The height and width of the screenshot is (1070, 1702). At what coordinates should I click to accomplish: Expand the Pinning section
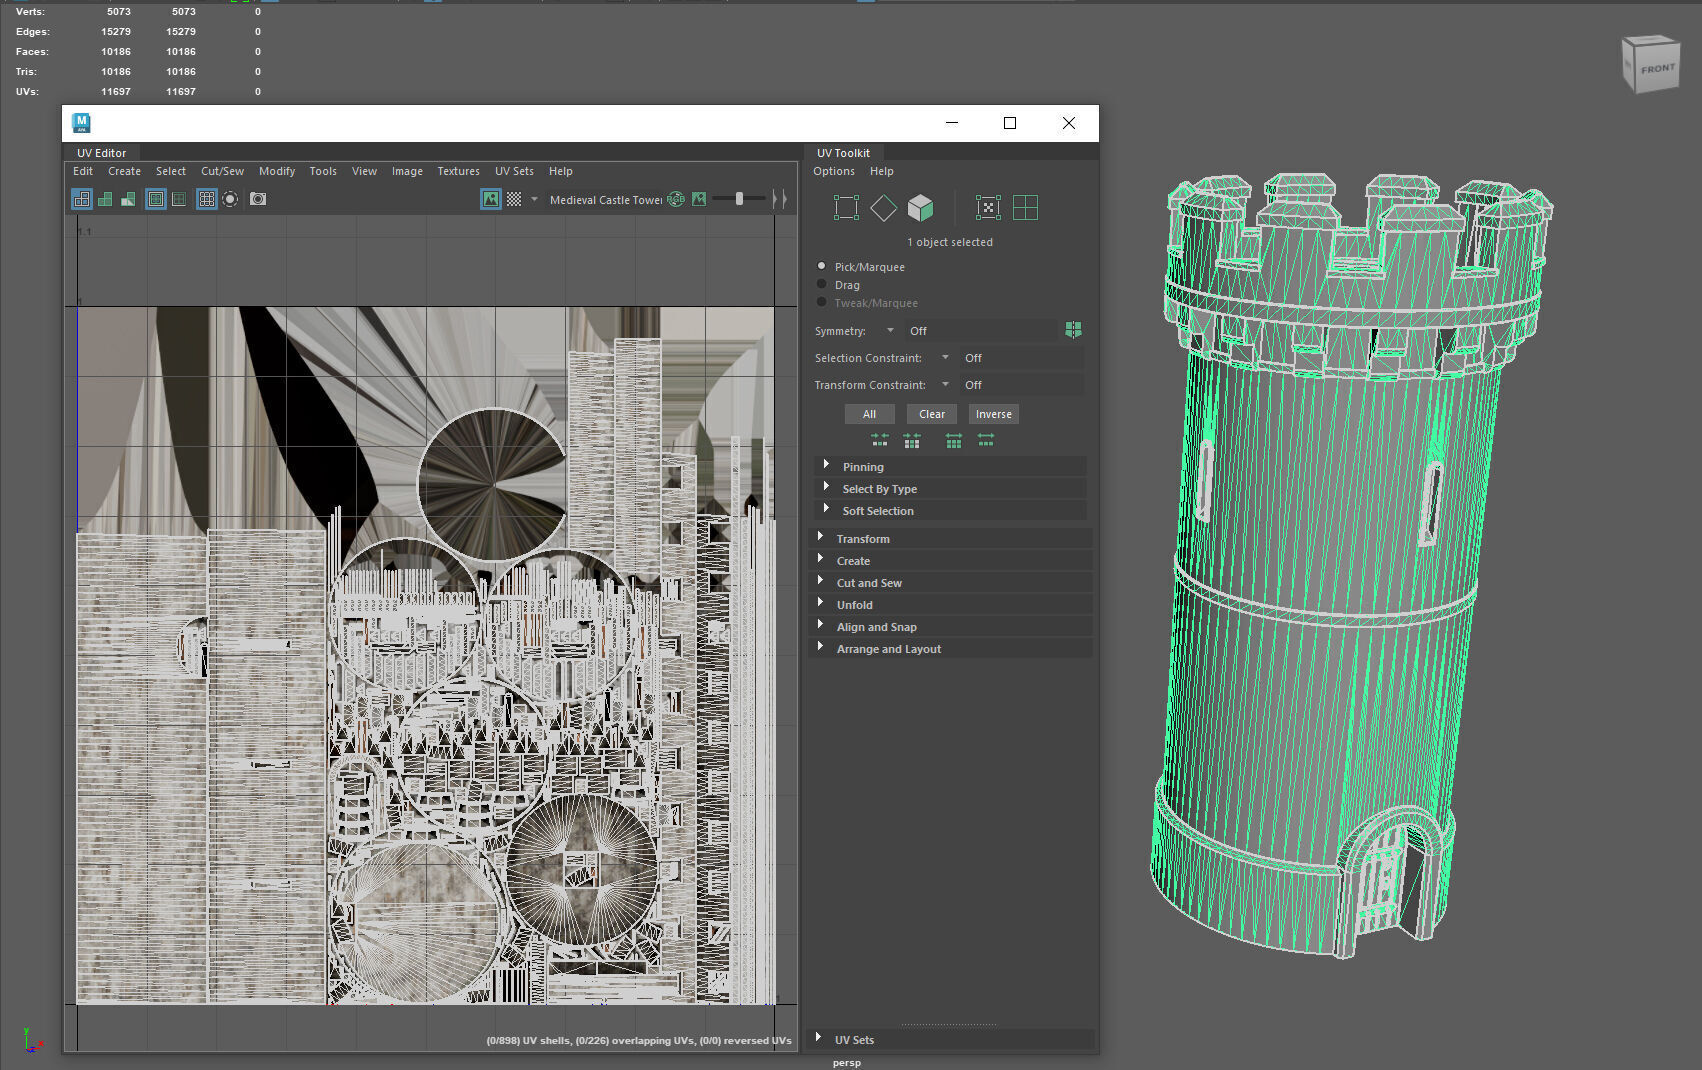point(951,466)
